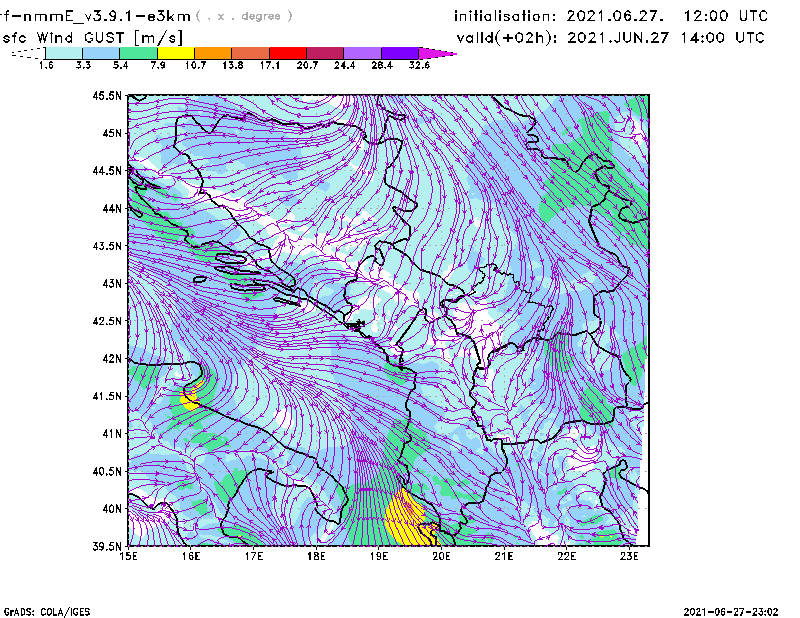The width and height of the screenshot is (800, 618).
Task: Click the magenta arrow end of legend
Action: 437,53
